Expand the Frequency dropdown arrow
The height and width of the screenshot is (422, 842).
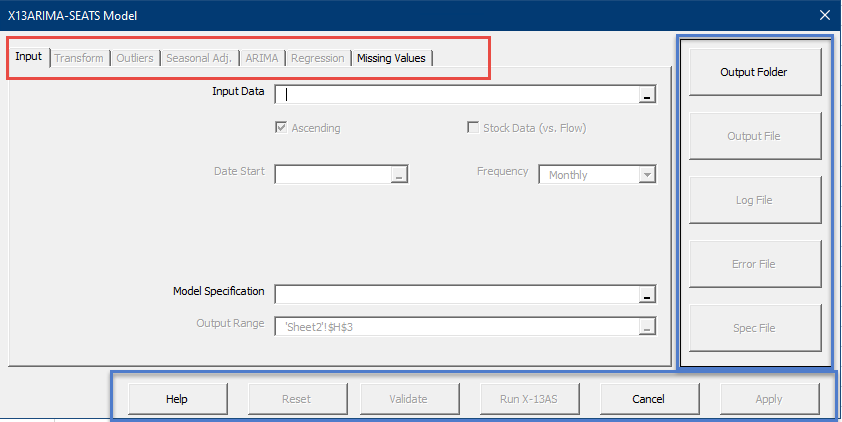pos(647,175)
